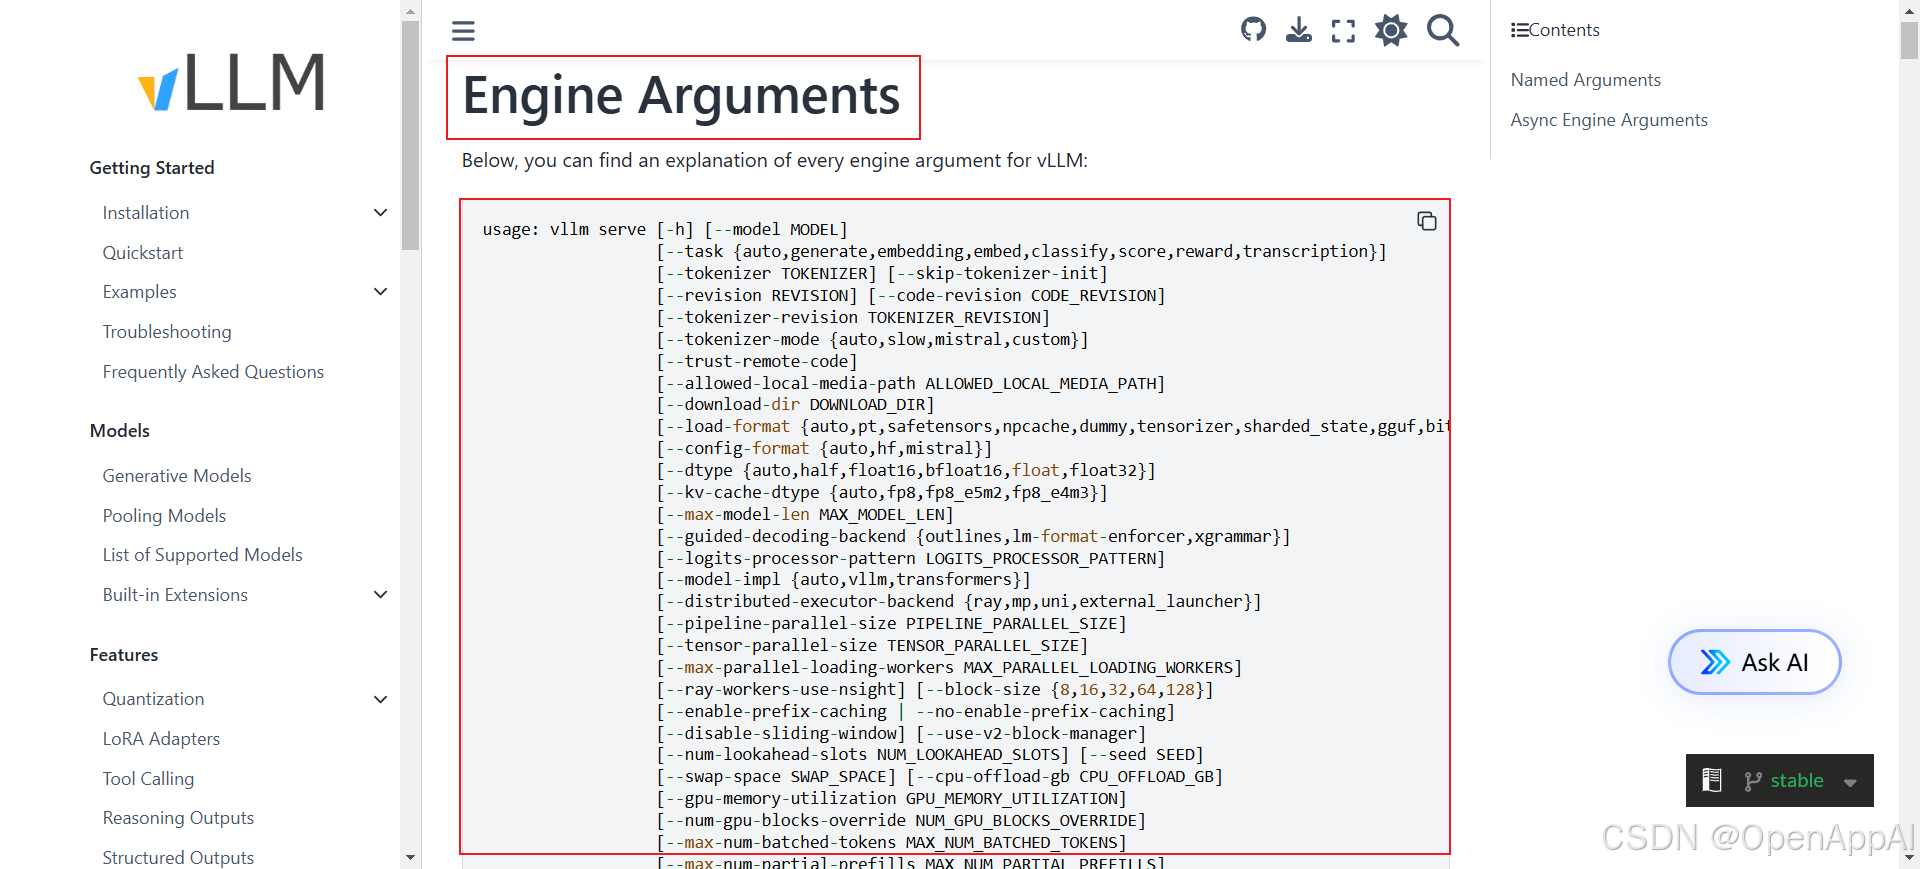Image resolution: width=1920 pixels, height=869 pixels.
Task: Click the '--download-dir DOWNLOAD_DIR' usage line
Action: click(796, 404)
